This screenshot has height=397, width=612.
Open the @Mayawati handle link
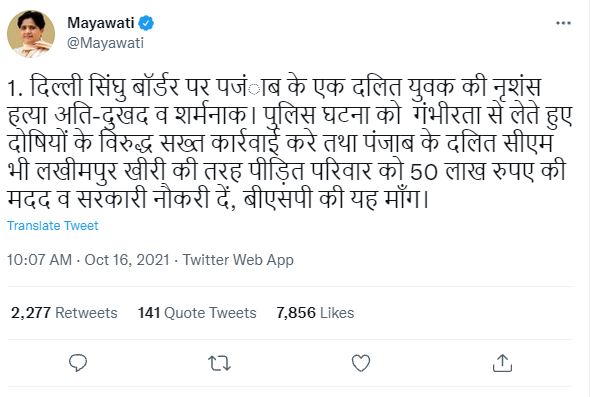tap(105, 43)
